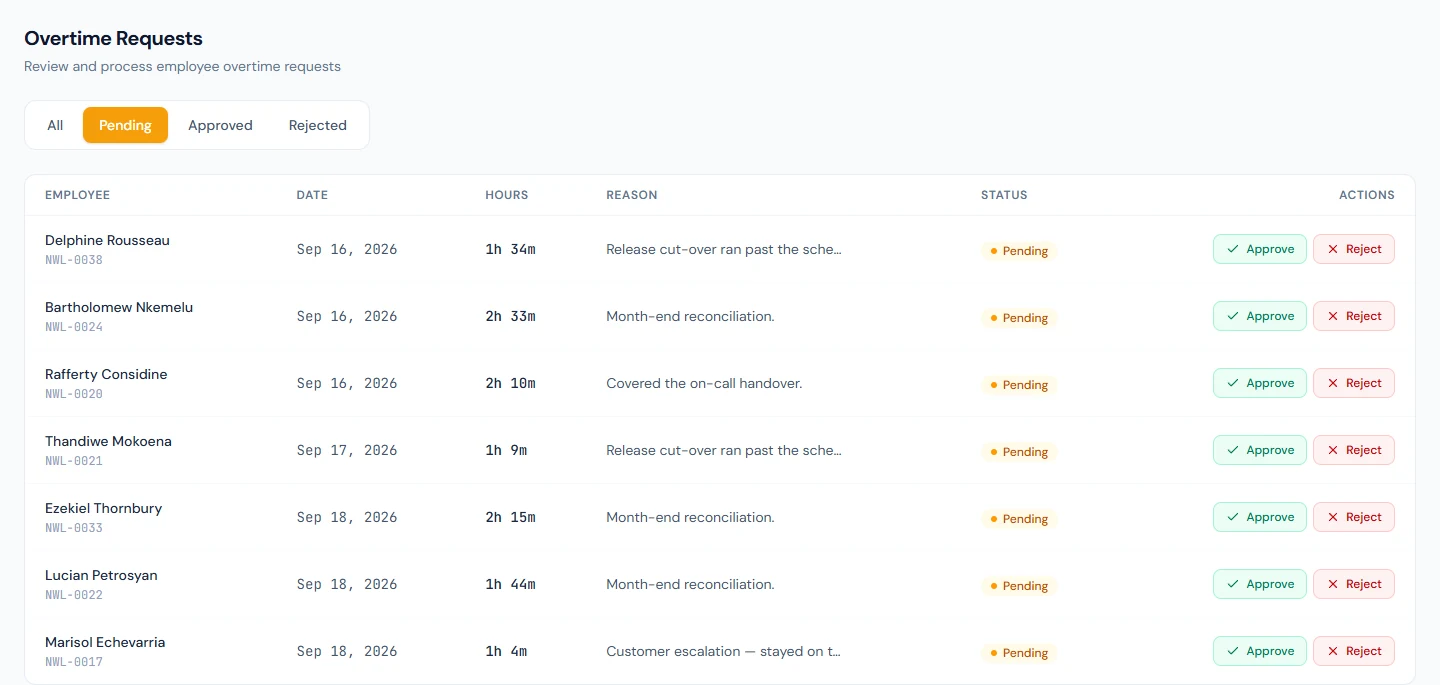
Task: Click Thandiwe Mokoena's truncated release cut-over reason
Action: (724, 450)
